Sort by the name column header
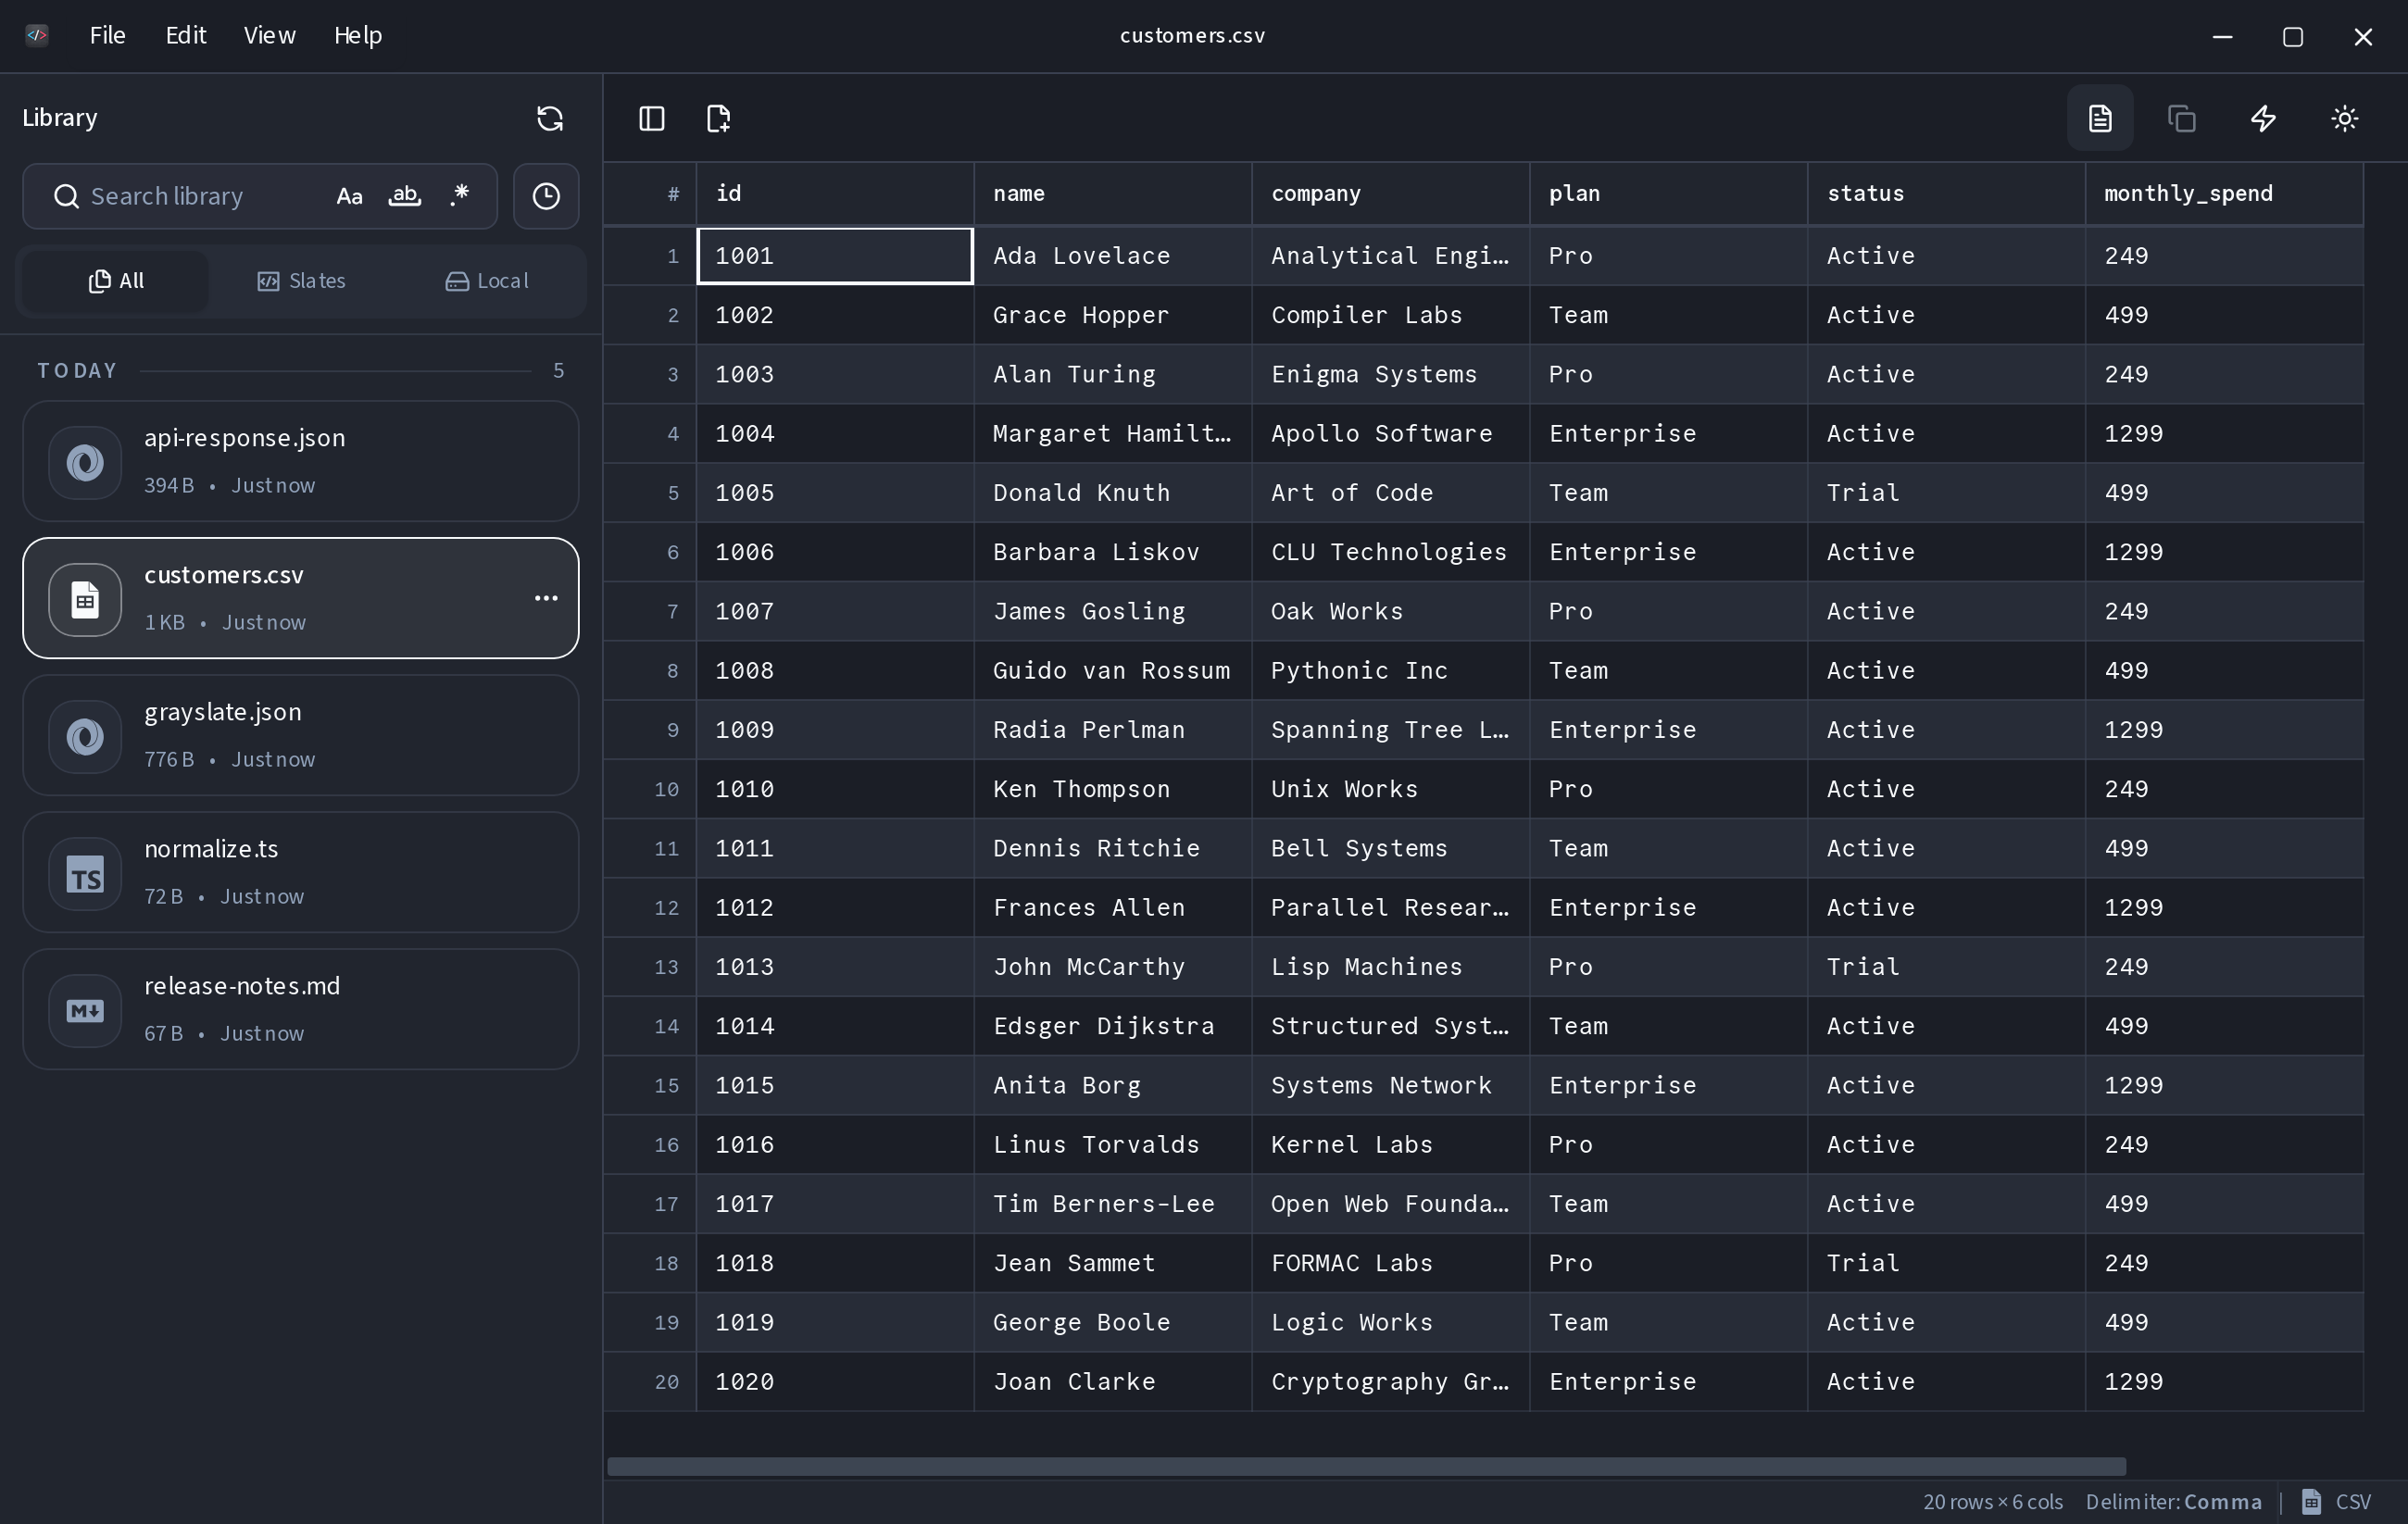Image resolution: width=2408 pixels, height=1524 pixels. click(x=1113, y=194)
